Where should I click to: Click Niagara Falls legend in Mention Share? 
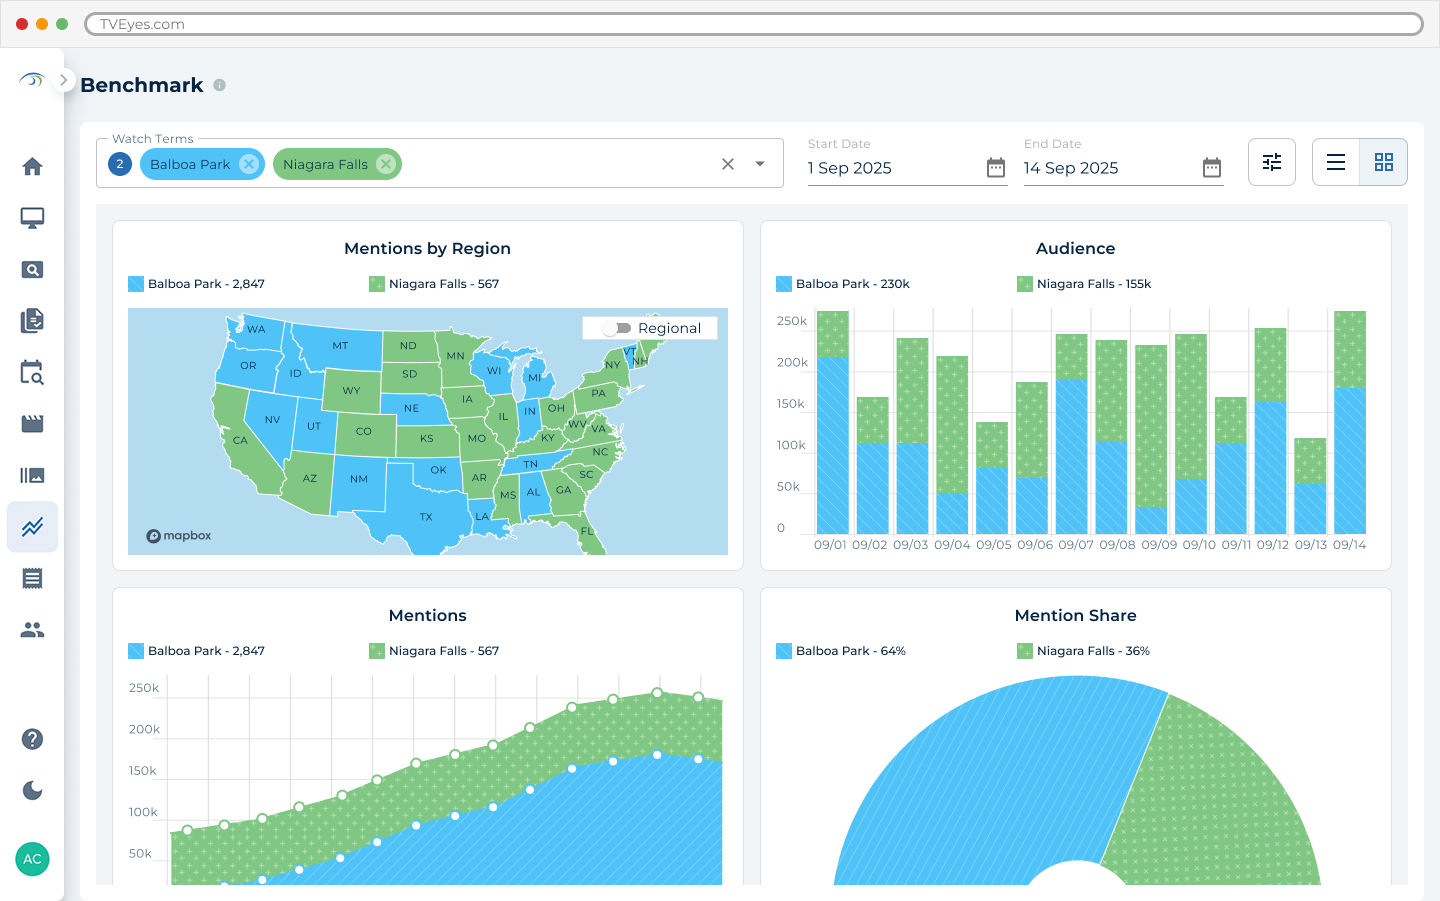point(1083,651)
